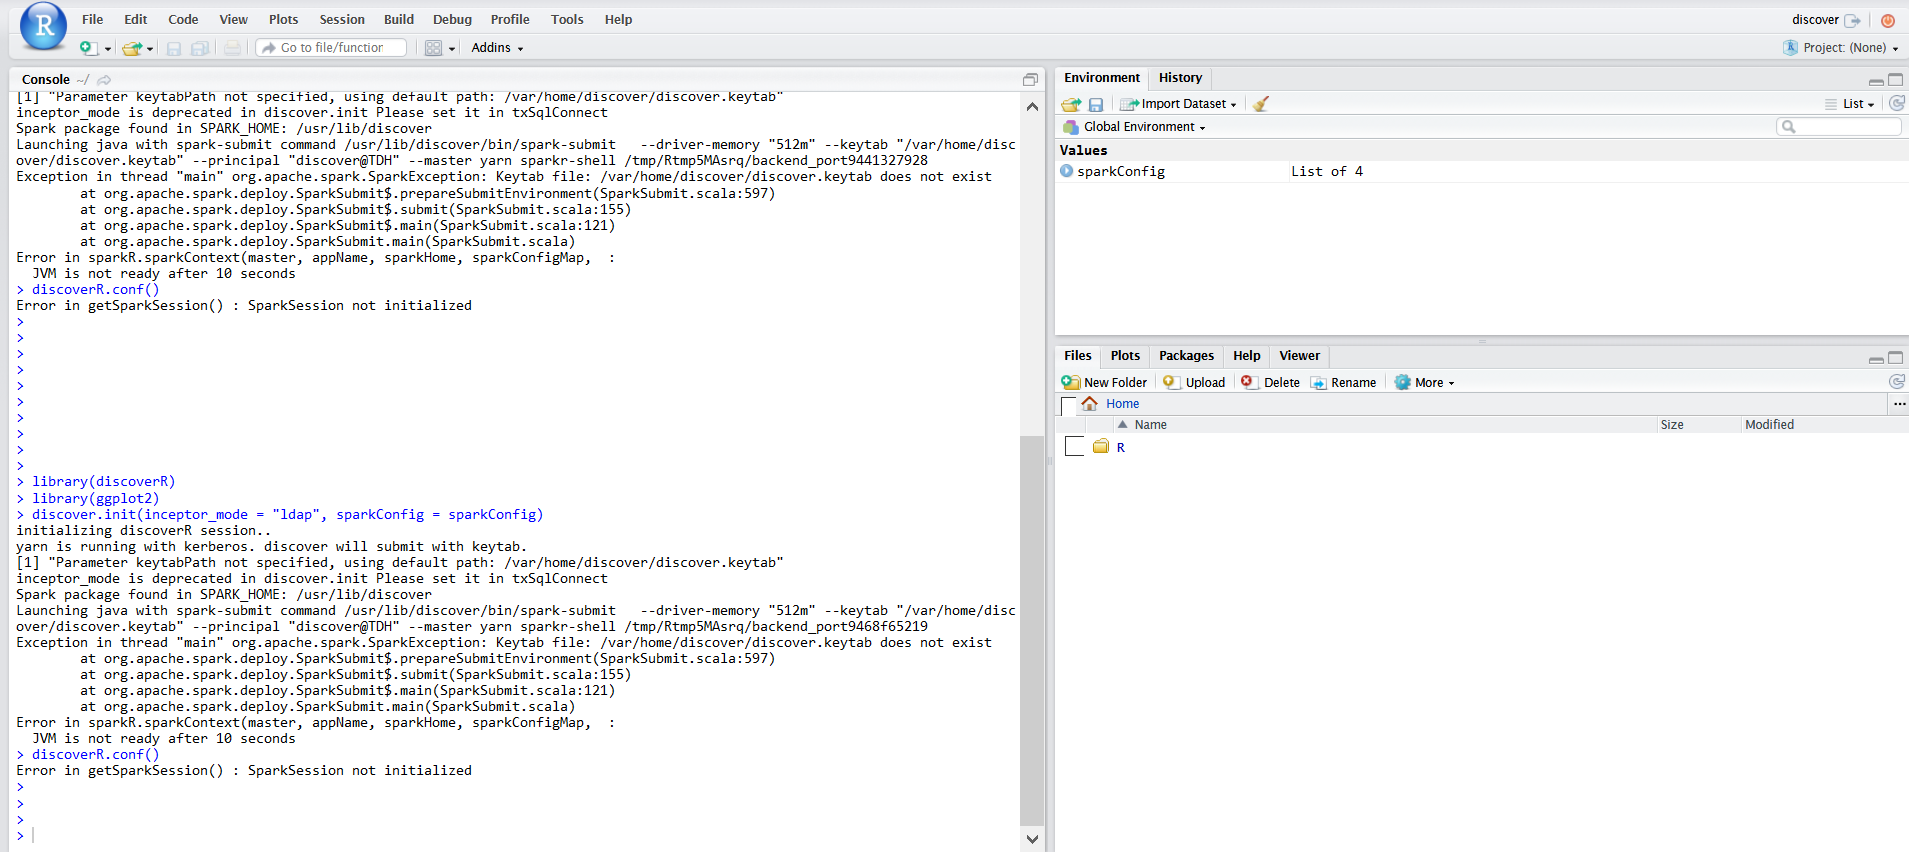
Task: Open the Session menu
Action: (x=341, y=19)
